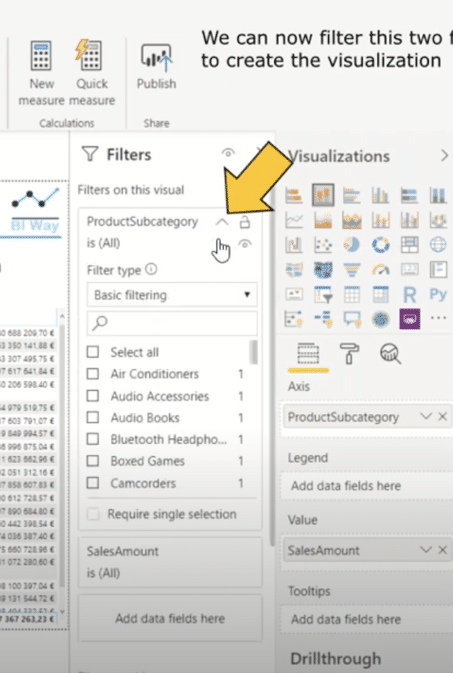Select the Donut chart visual
Viewport: 453px width, 673px height.
(x=380, y=245)
